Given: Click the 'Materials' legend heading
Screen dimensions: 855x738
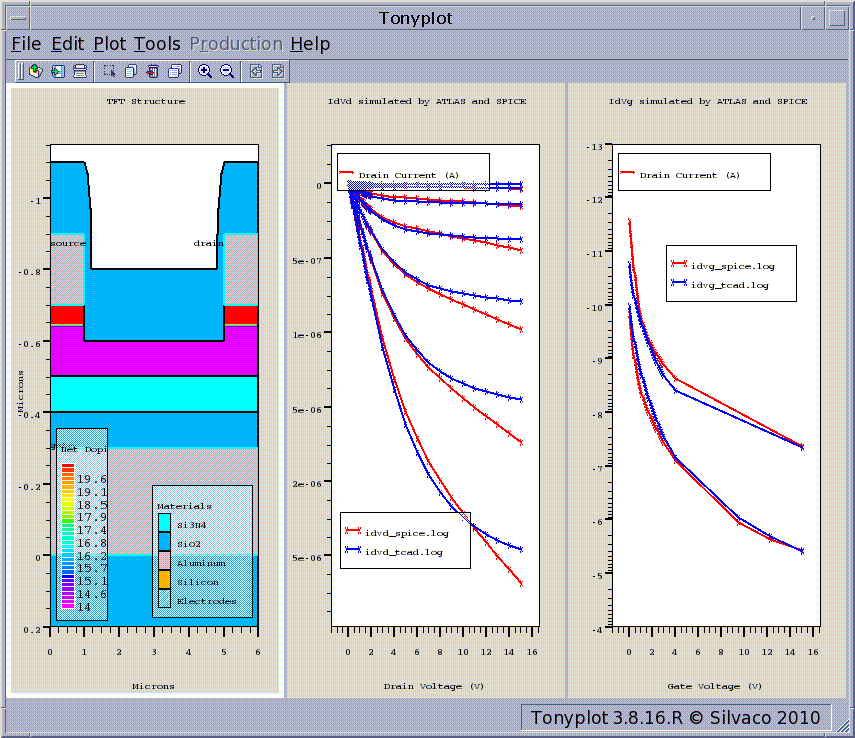Looking at the screenshot, I should [x=184, y=506].
